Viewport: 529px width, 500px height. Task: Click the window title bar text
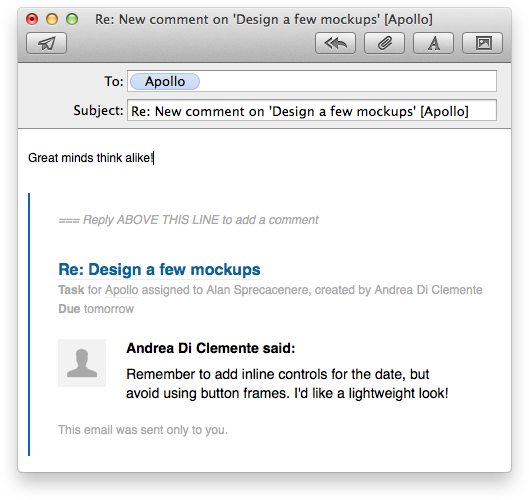264,20
